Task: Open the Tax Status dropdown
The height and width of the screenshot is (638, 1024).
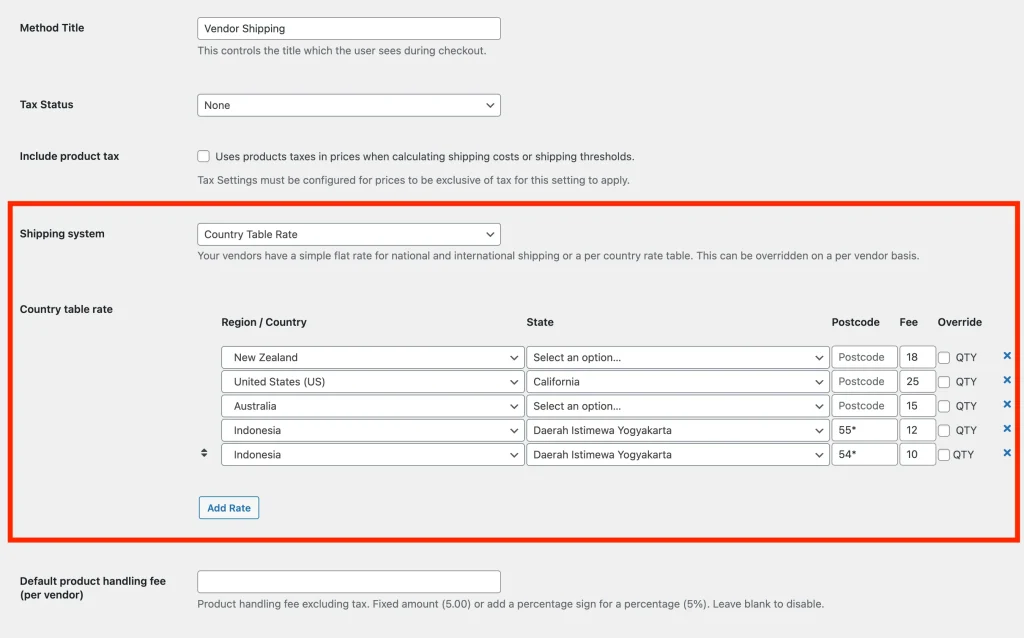Action: (348, 105)
